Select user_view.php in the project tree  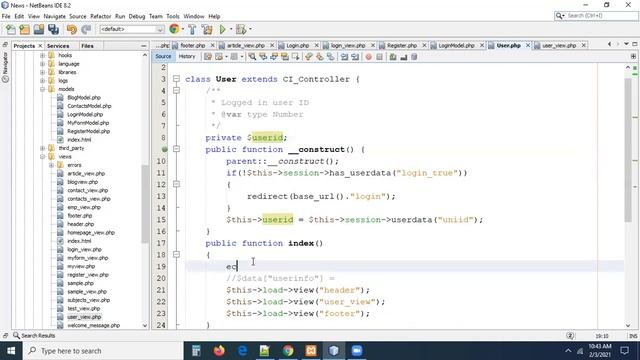[84, 317]
